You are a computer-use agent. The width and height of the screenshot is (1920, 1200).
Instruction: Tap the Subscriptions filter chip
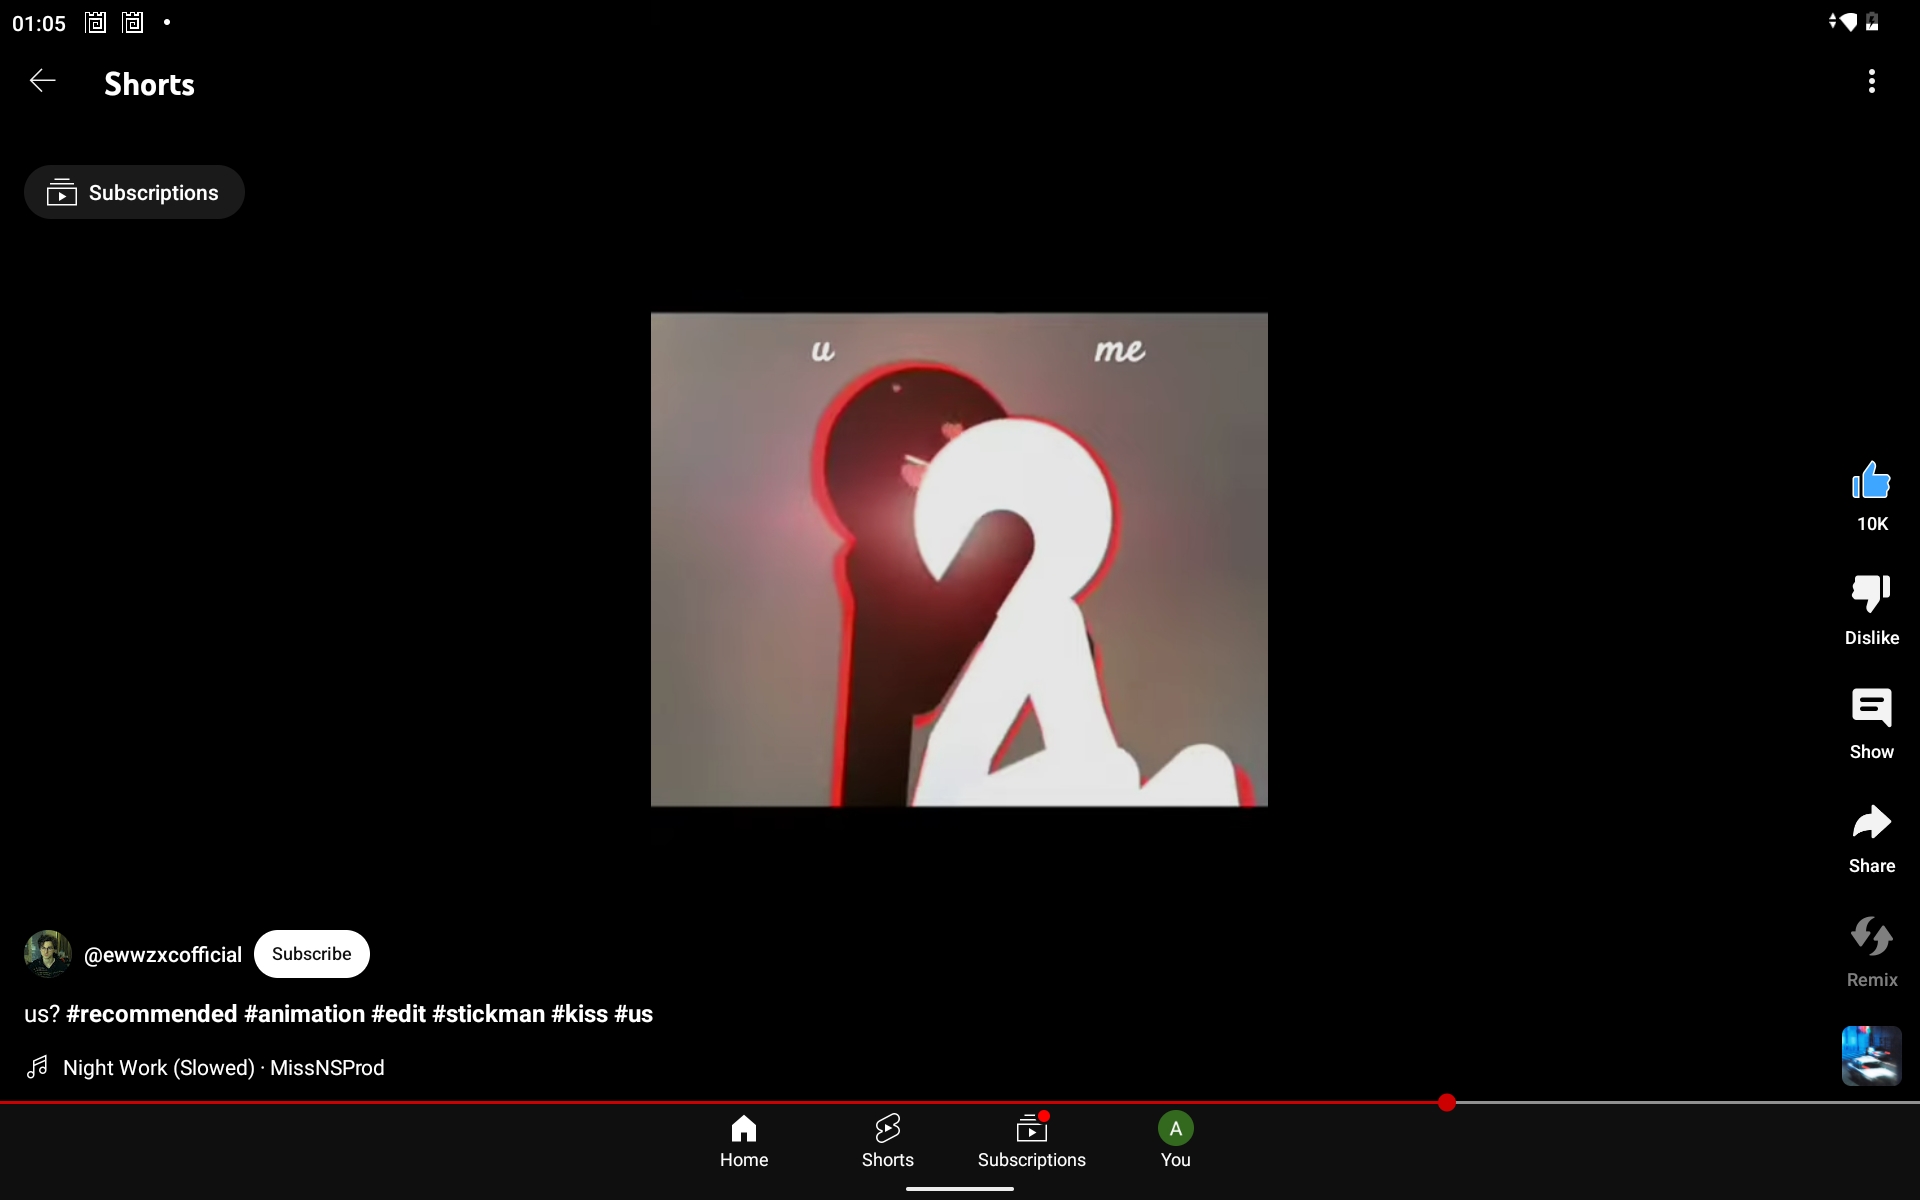[134, 192]
